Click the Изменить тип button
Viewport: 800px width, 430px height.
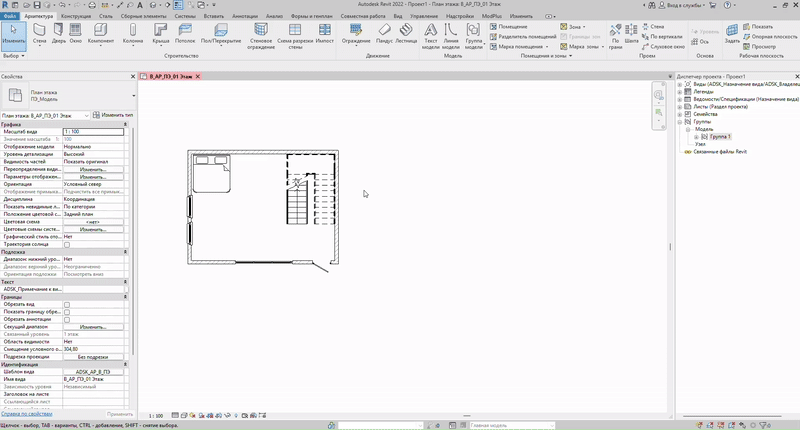point(112,116)
